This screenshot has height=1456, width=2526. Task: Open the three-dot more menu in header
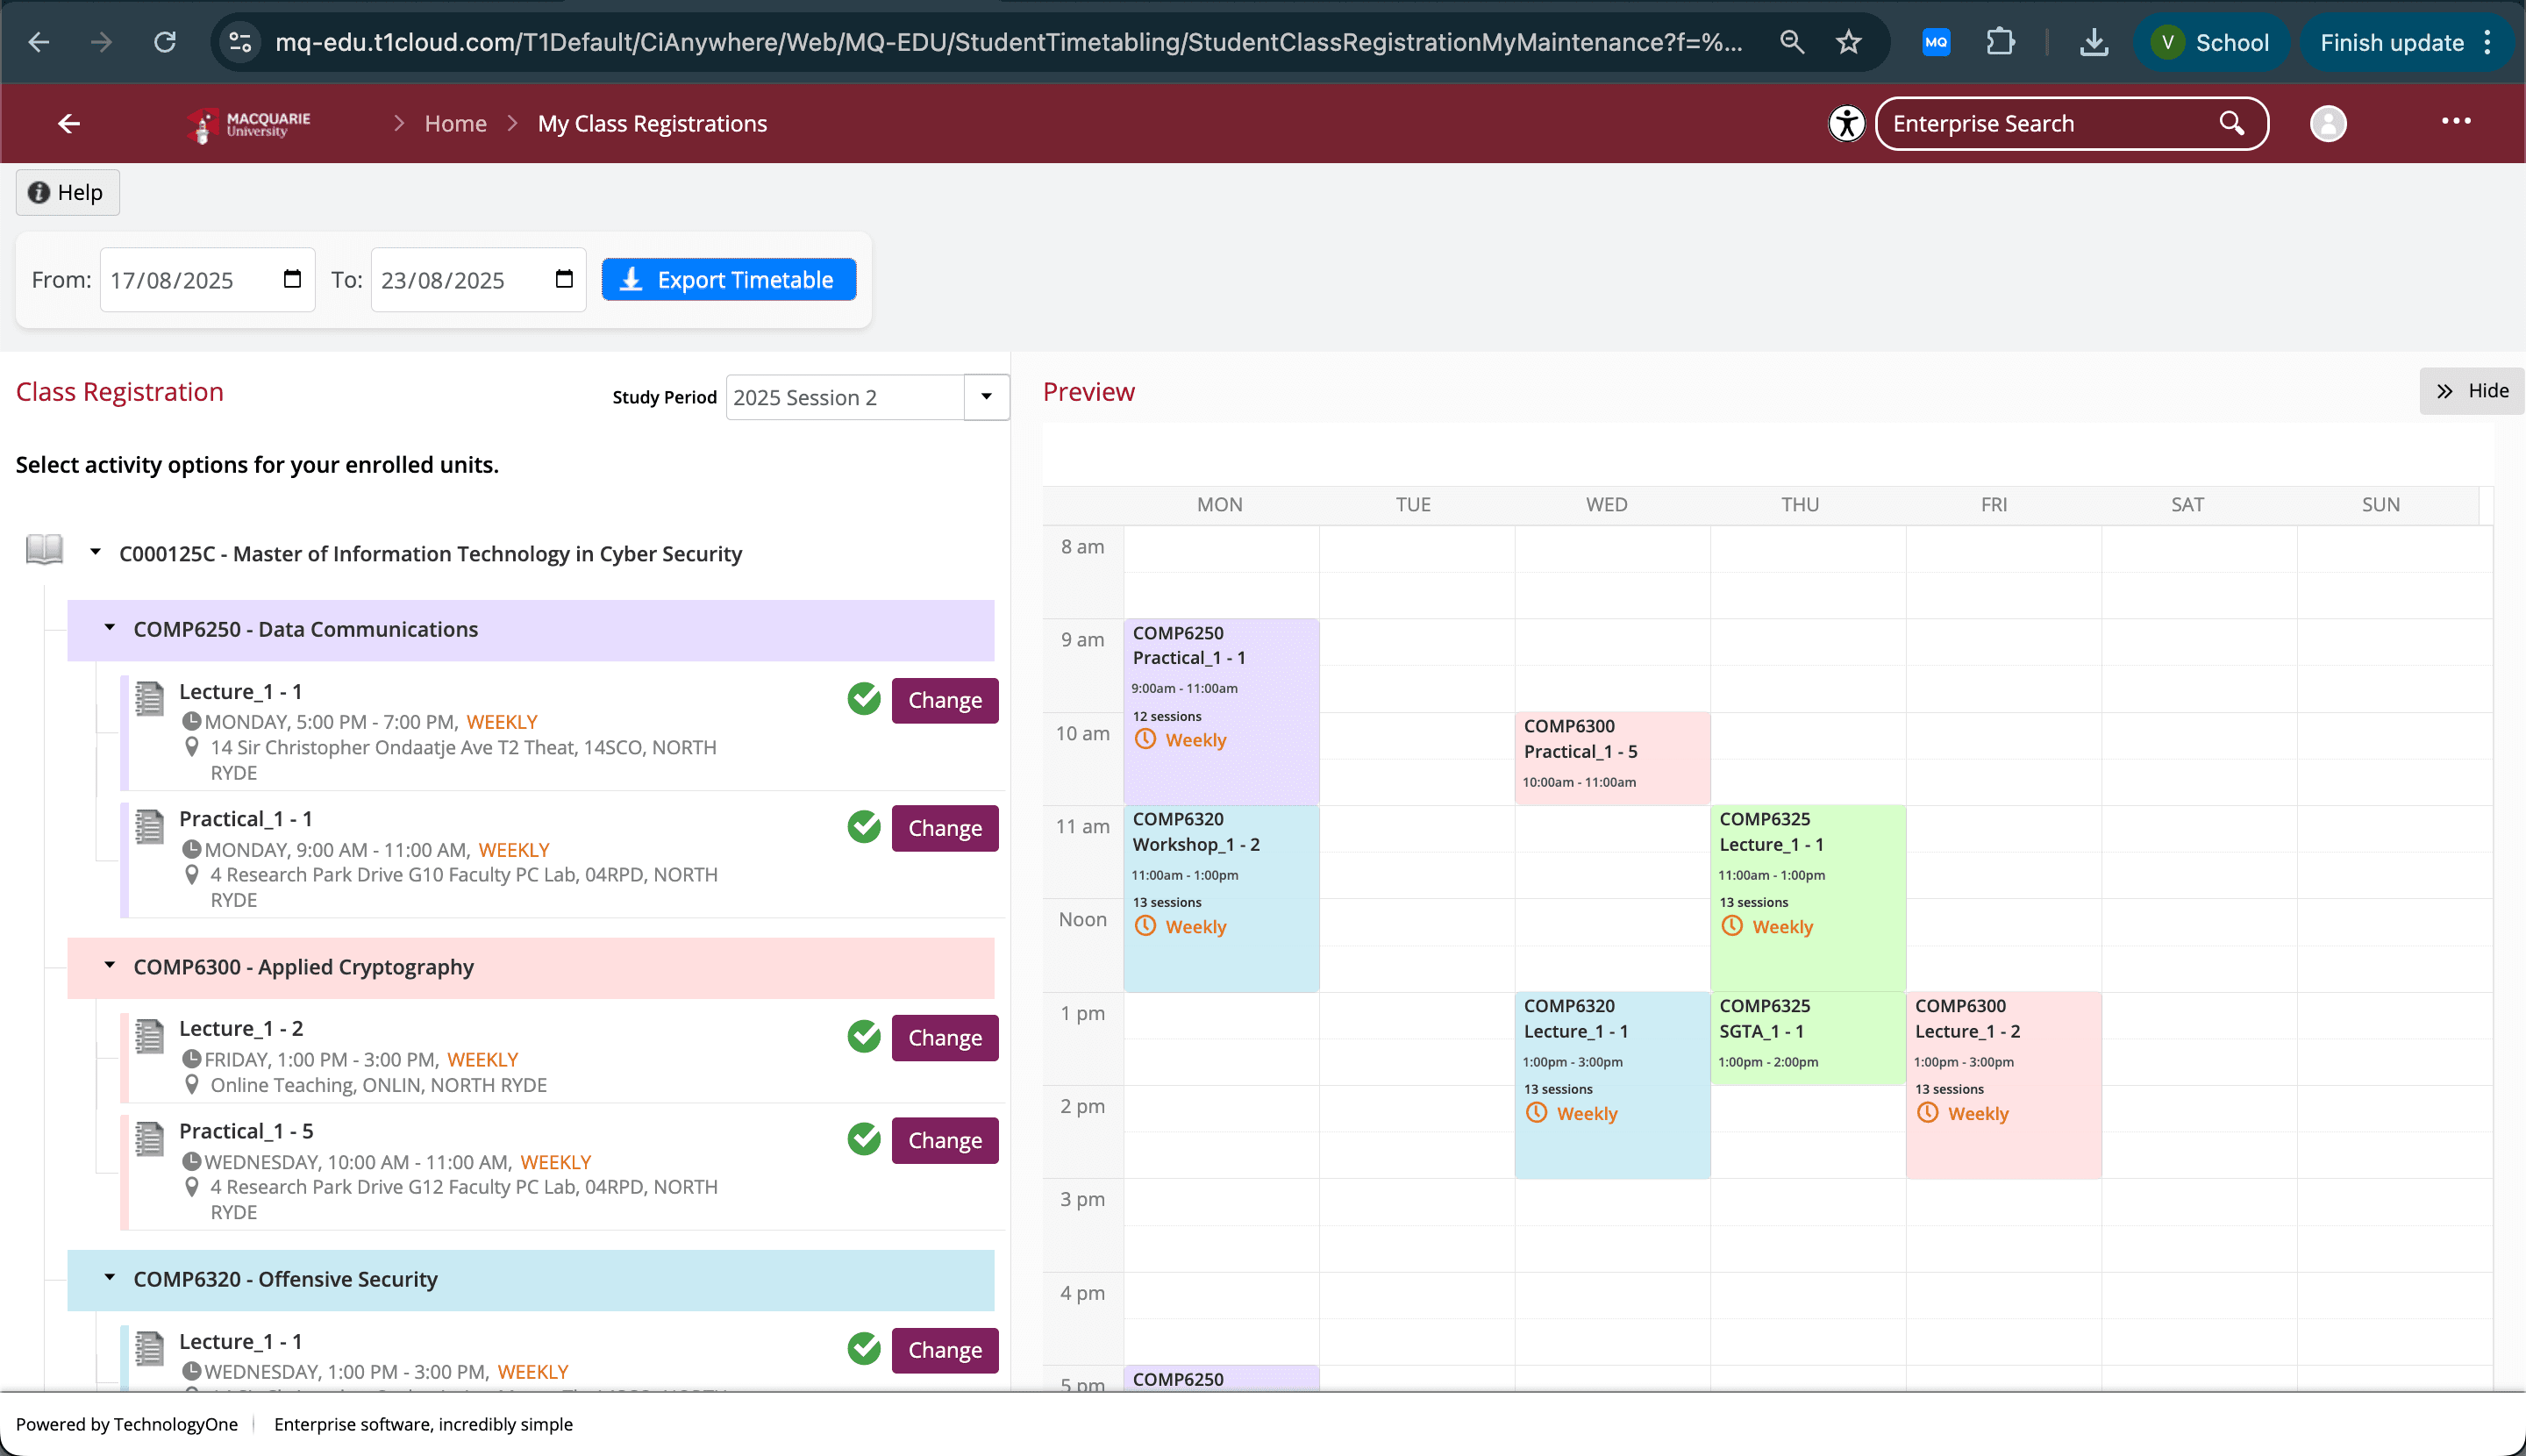point(2456,121)
